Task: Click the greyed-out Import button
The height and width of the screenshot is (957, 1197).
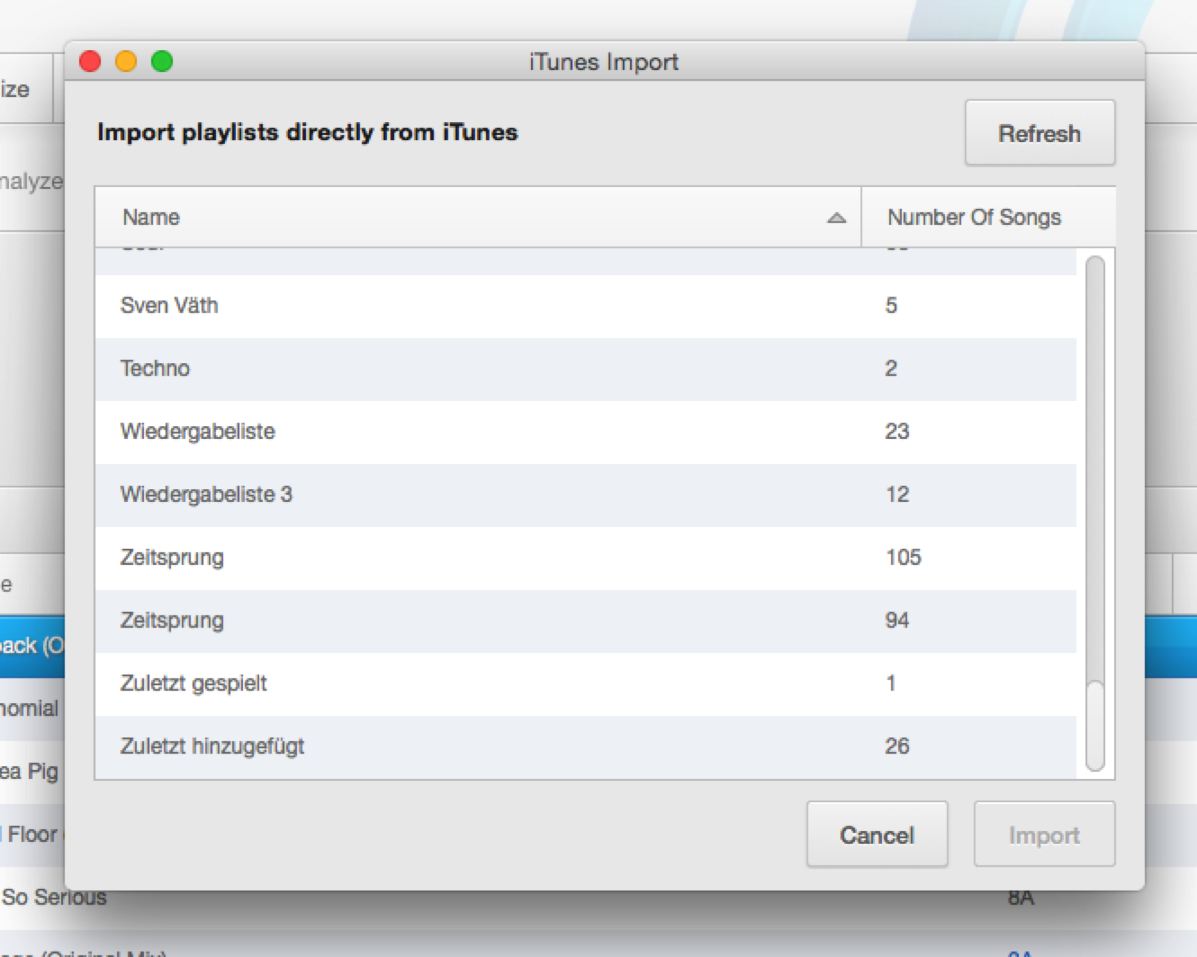Action: click(1044, 835)
